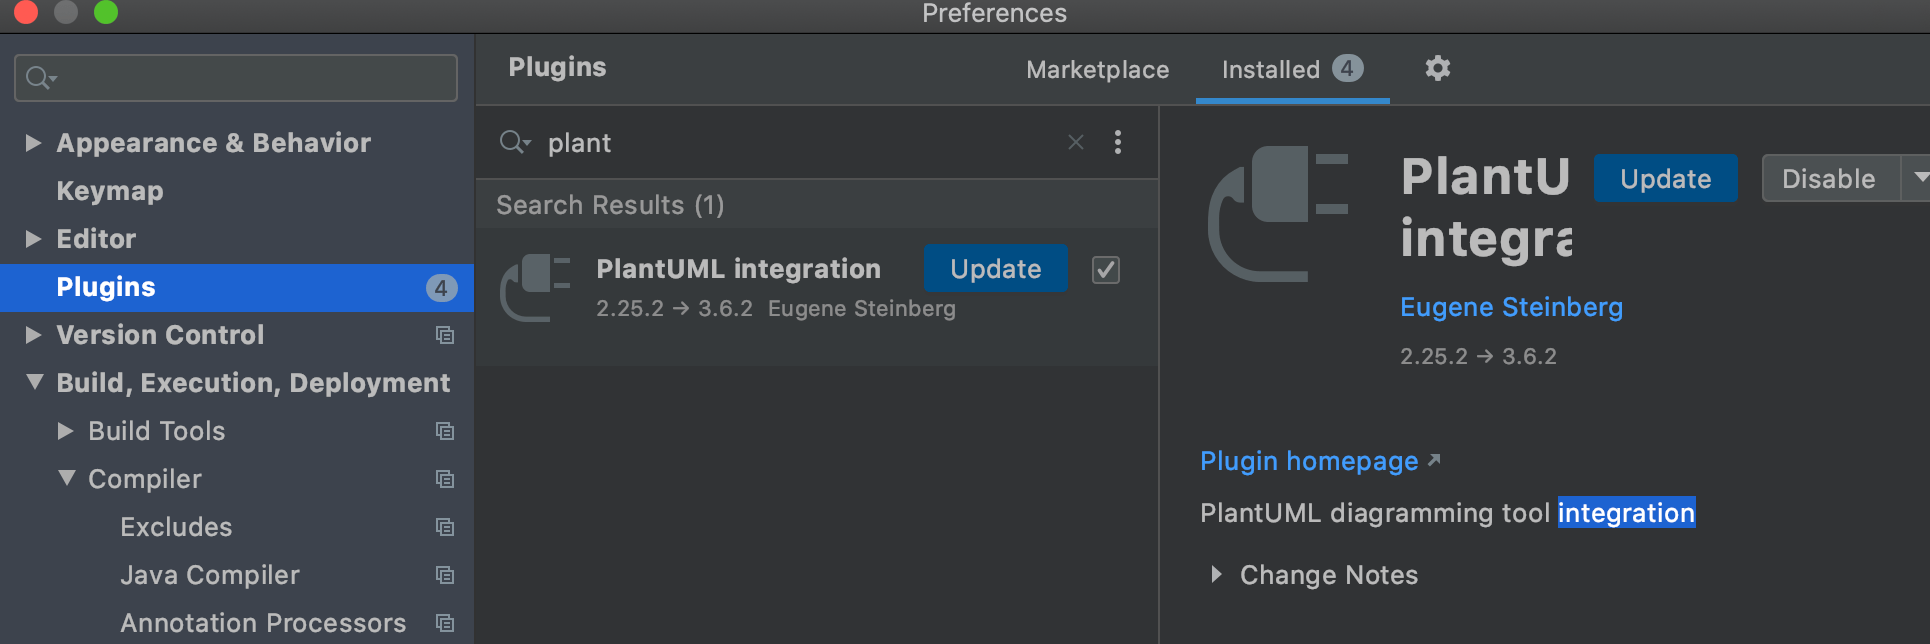Open Keymap settings
The width and height of the screenshot is (1930, 644).
(x=110, y=191)
